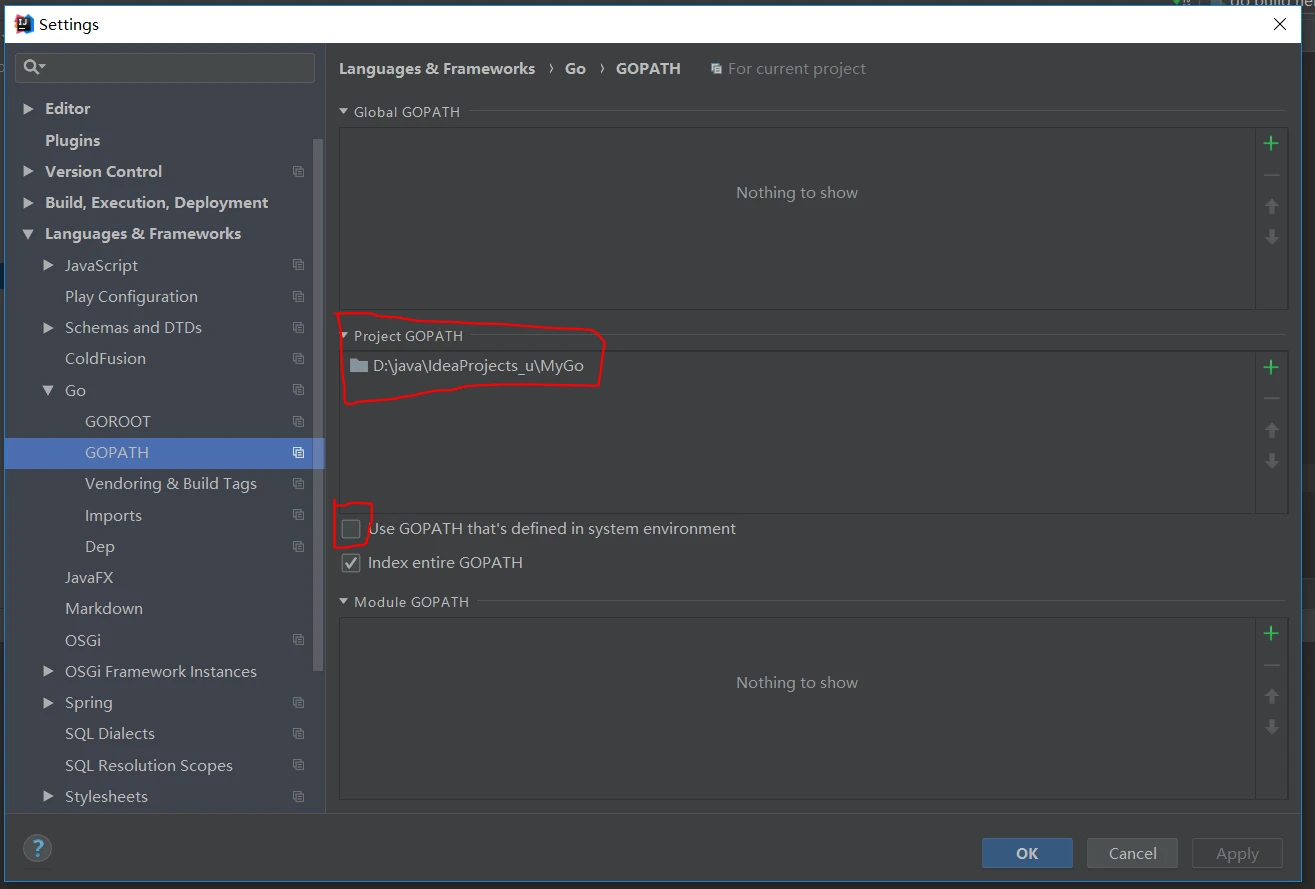This screenshot has height=889, width=1315.
Task: Open the OSGi settings page
Action: (x=83, y=641)
